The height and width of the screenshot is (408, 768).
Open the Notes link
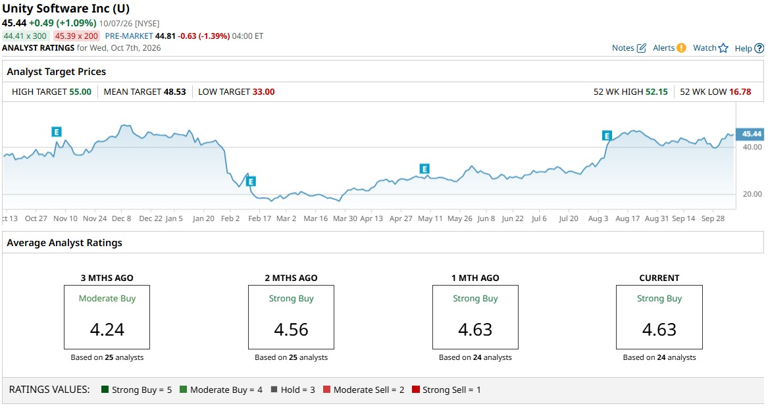[623, 48]
